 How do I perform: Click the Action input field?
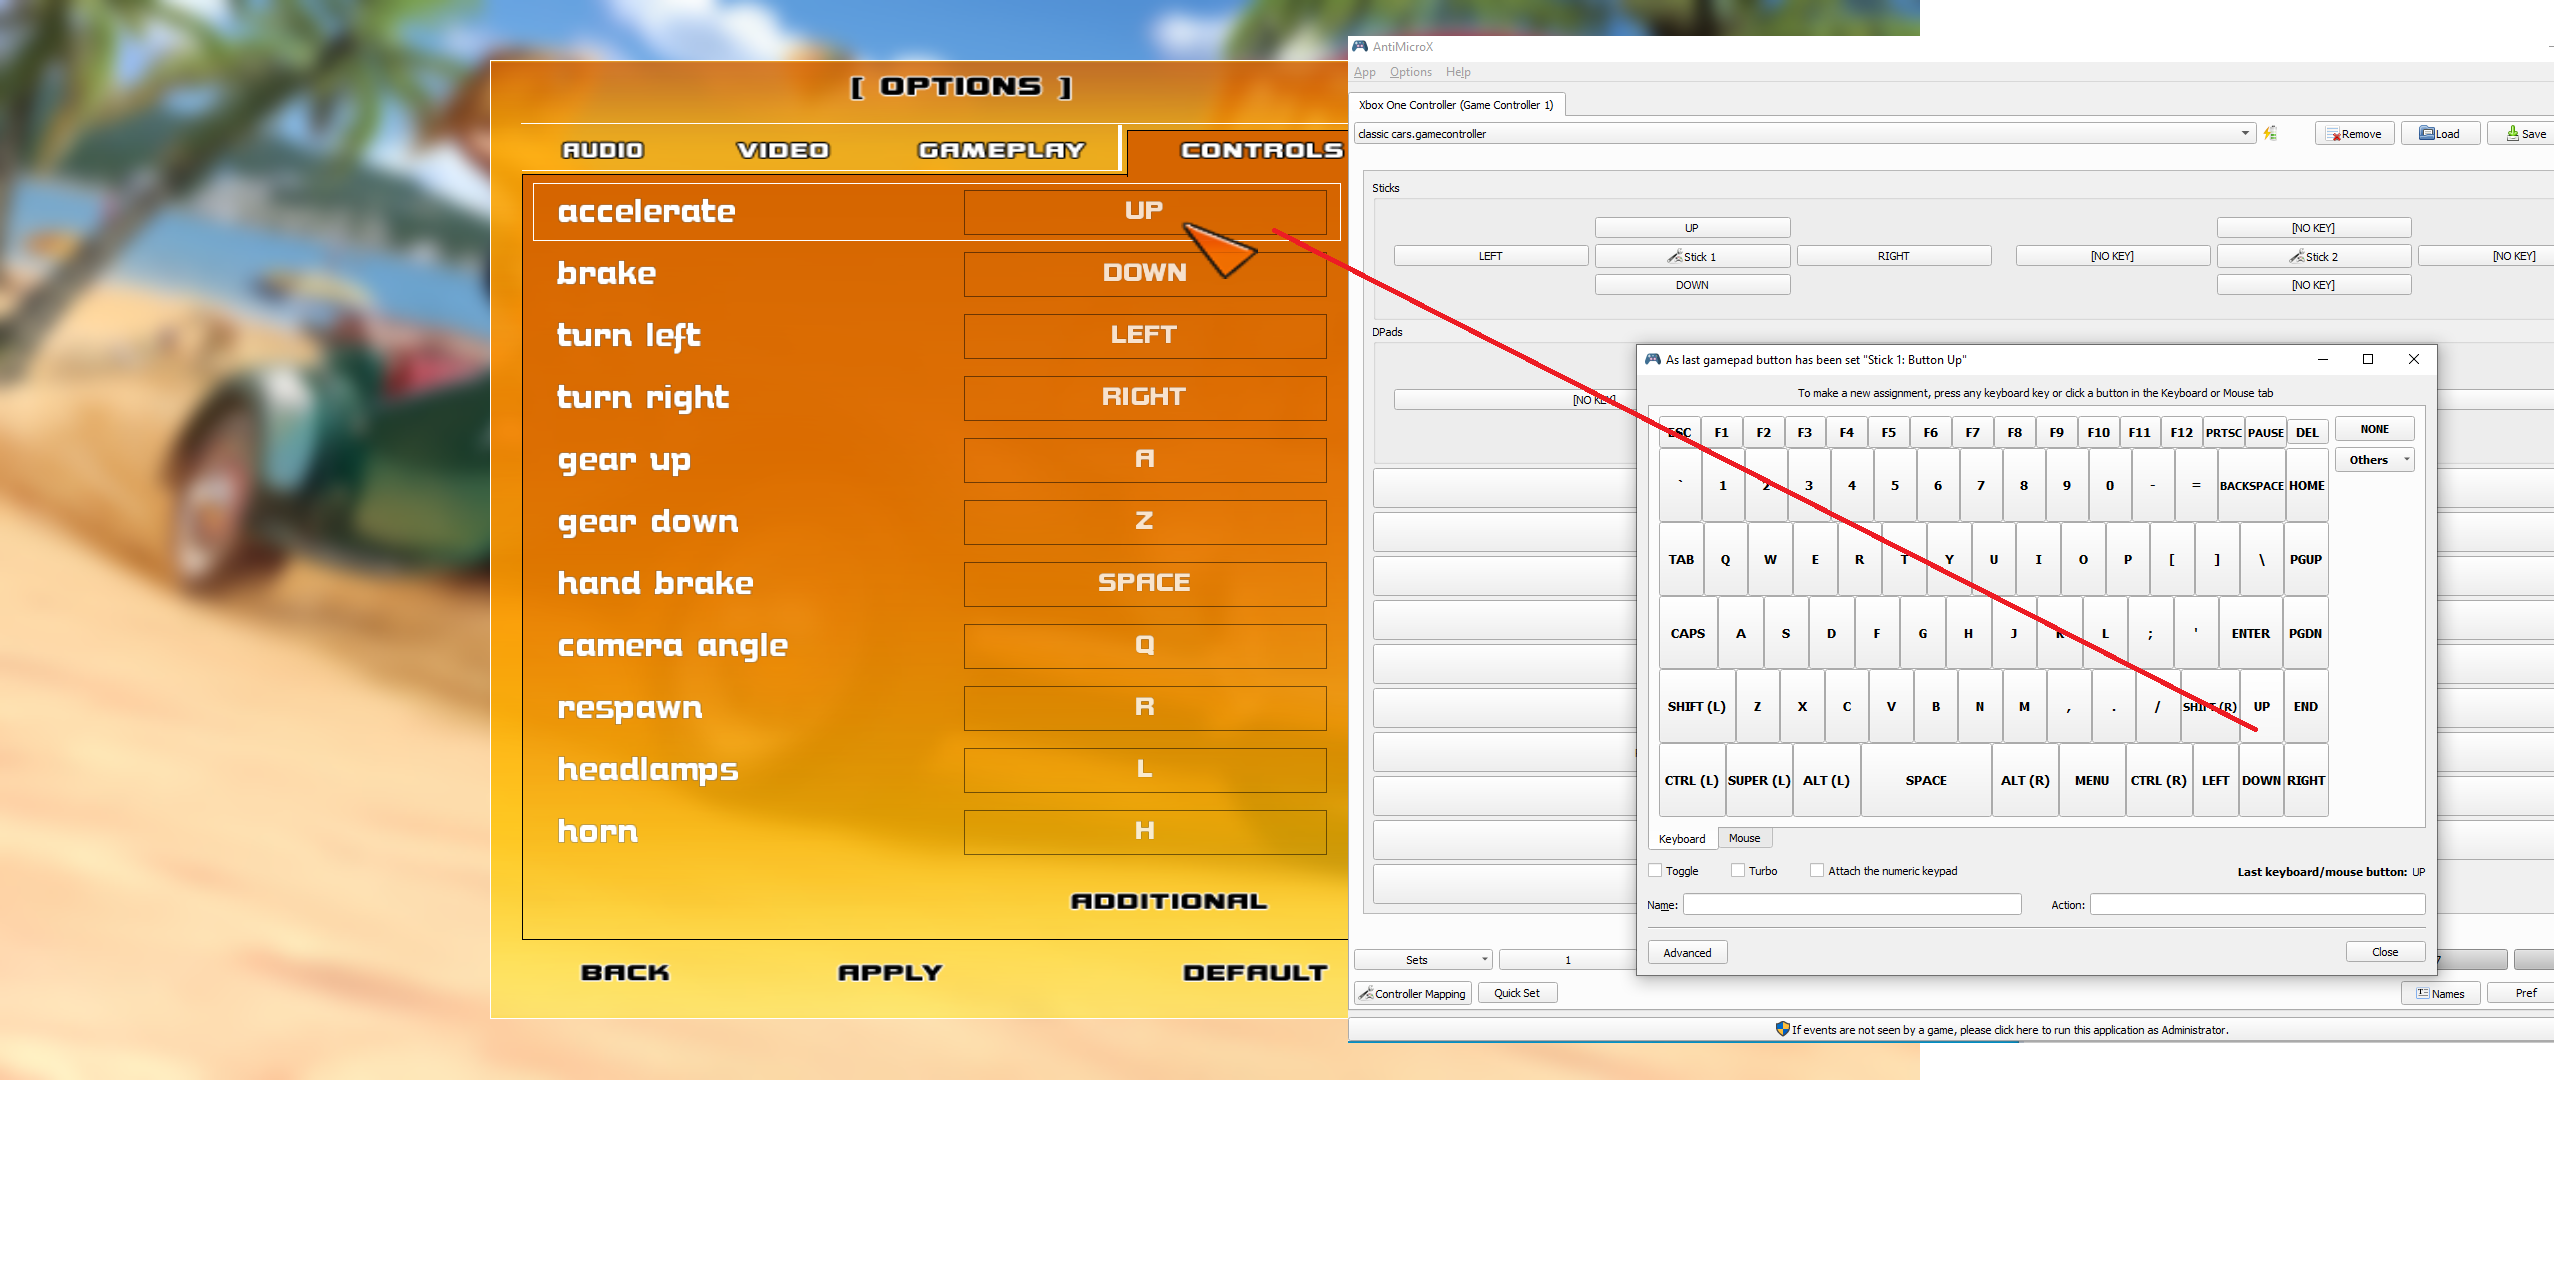click(2257, 904)
